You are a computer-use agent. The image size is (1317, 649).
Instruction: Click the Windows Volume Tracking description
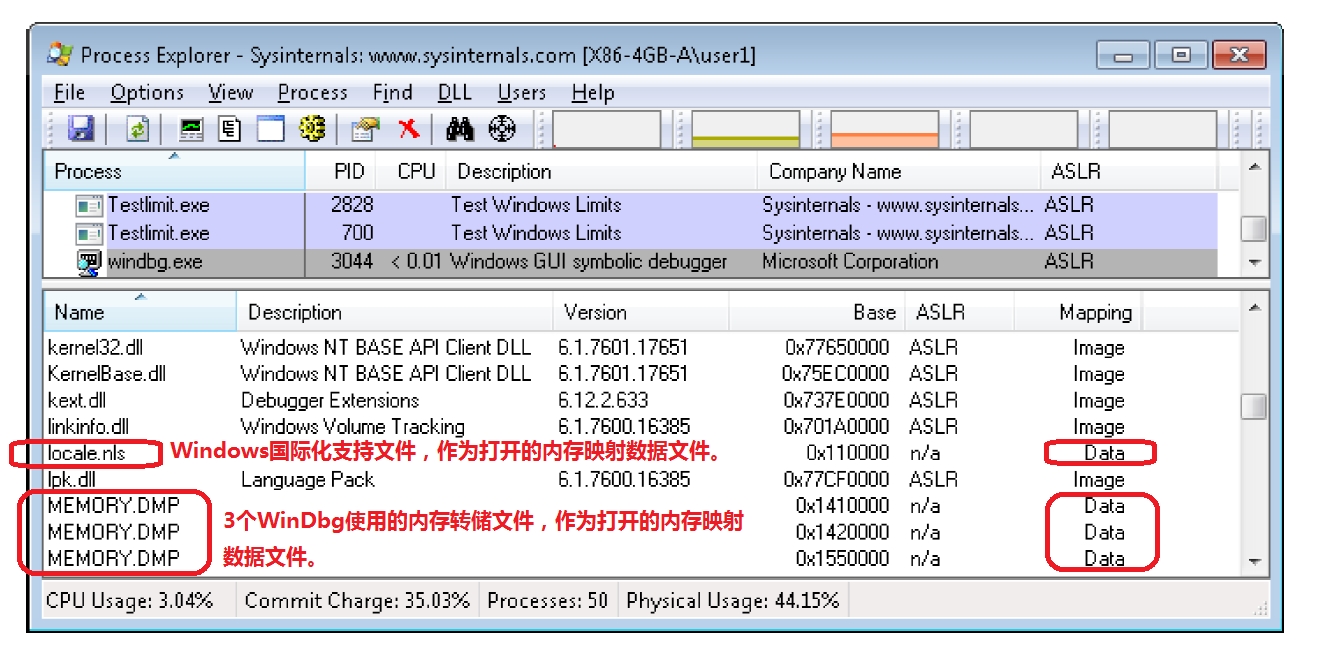[352, 426]
